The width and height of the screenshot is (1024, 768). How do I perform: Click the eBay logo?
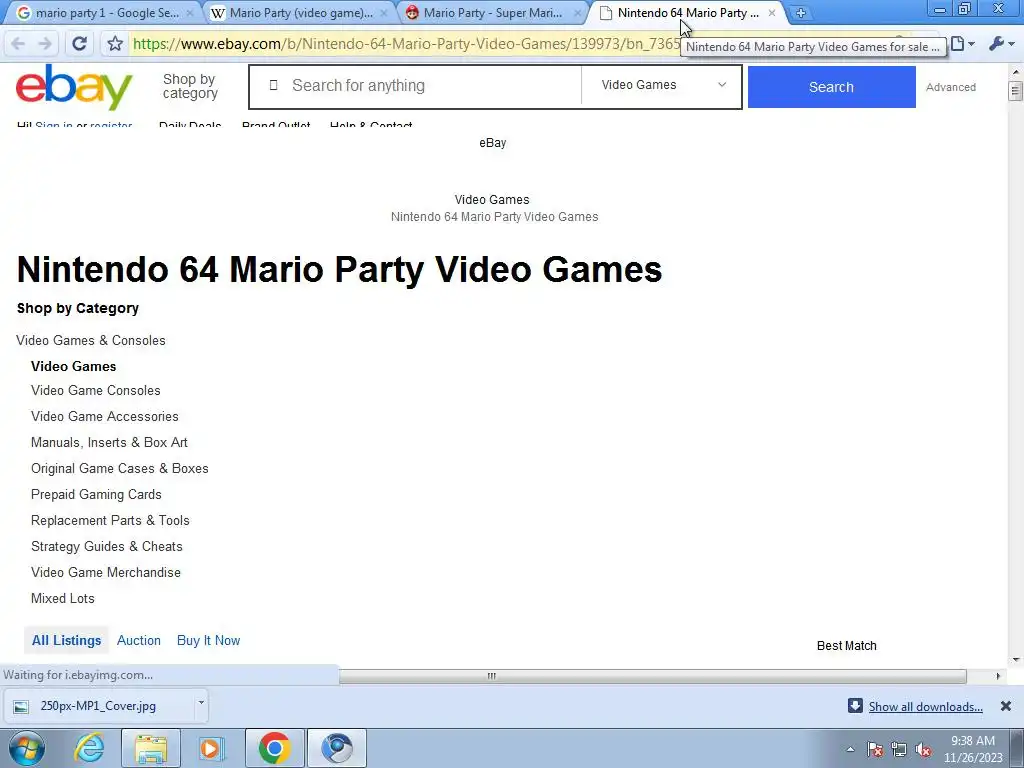[x=74, y=87]
